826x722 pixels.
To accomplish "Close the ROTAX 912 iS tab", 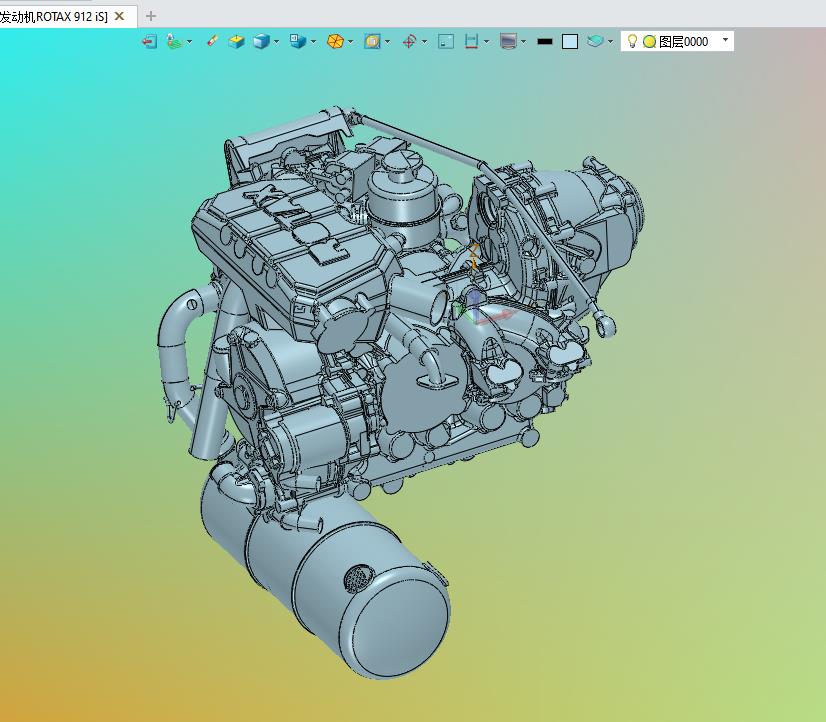I will 120,16.
